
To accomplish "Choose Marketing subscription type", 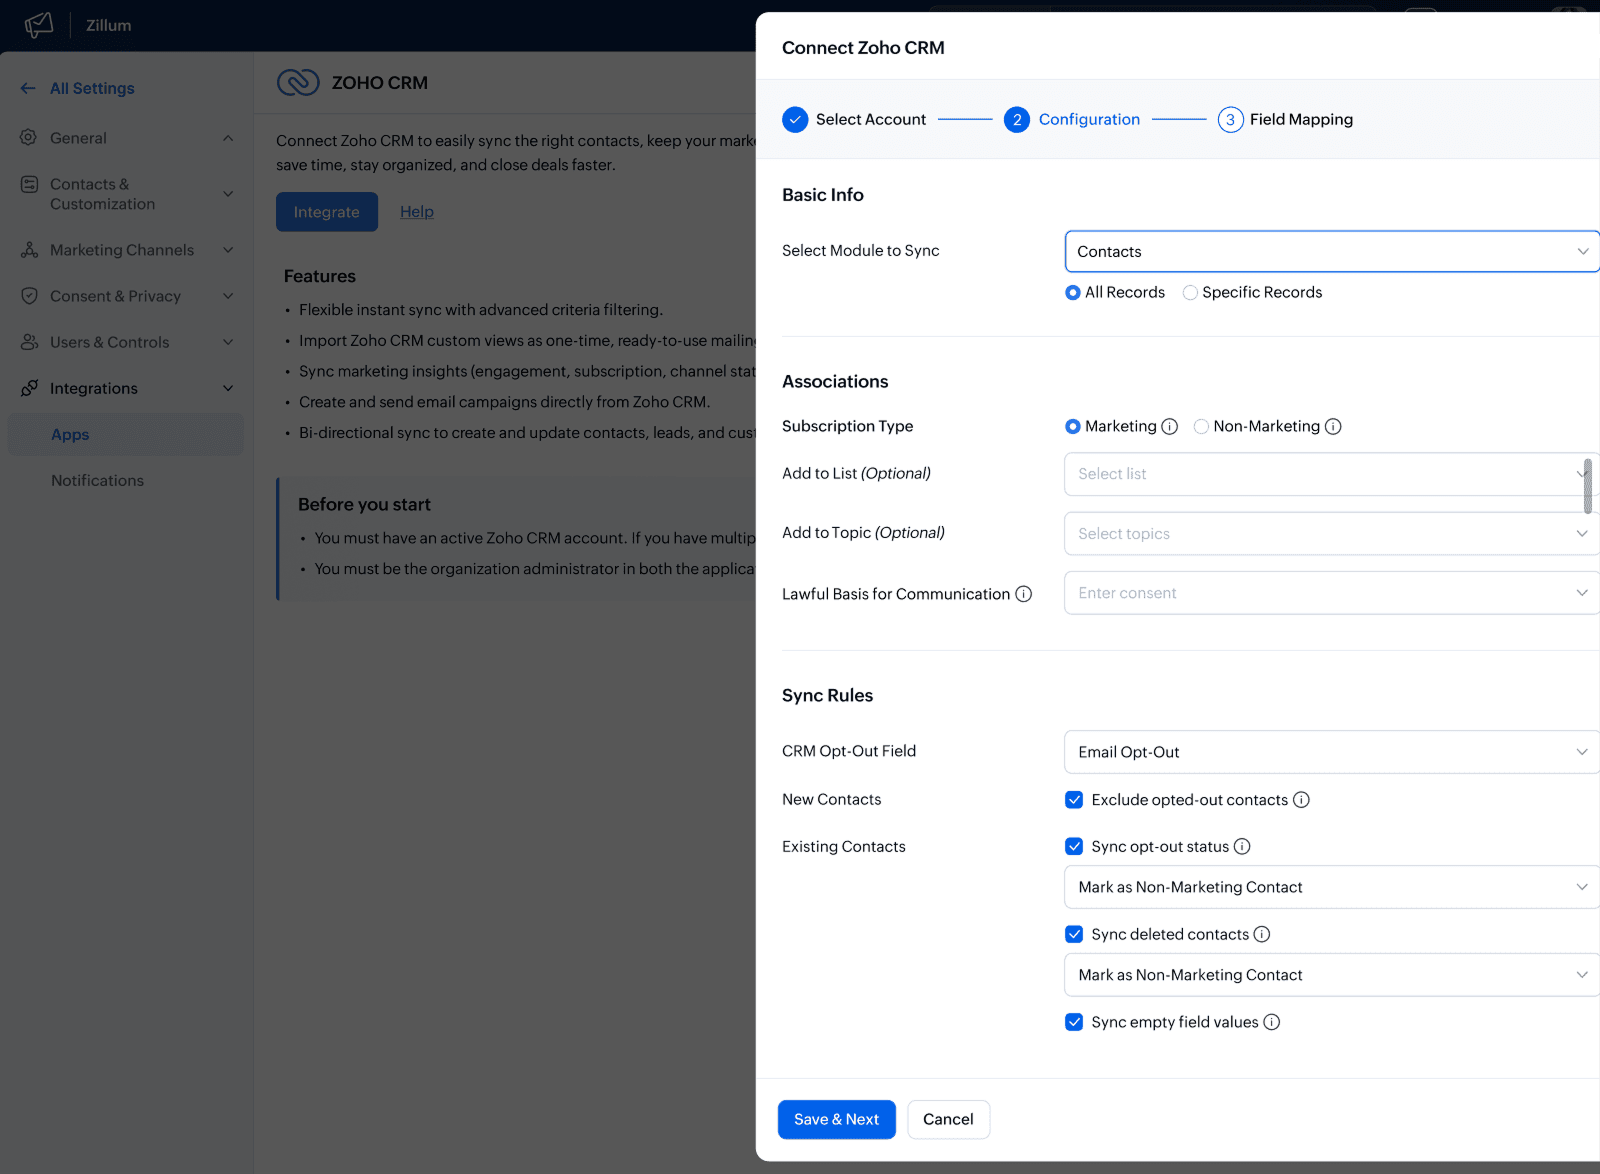I will click(x=1073, y=426).
